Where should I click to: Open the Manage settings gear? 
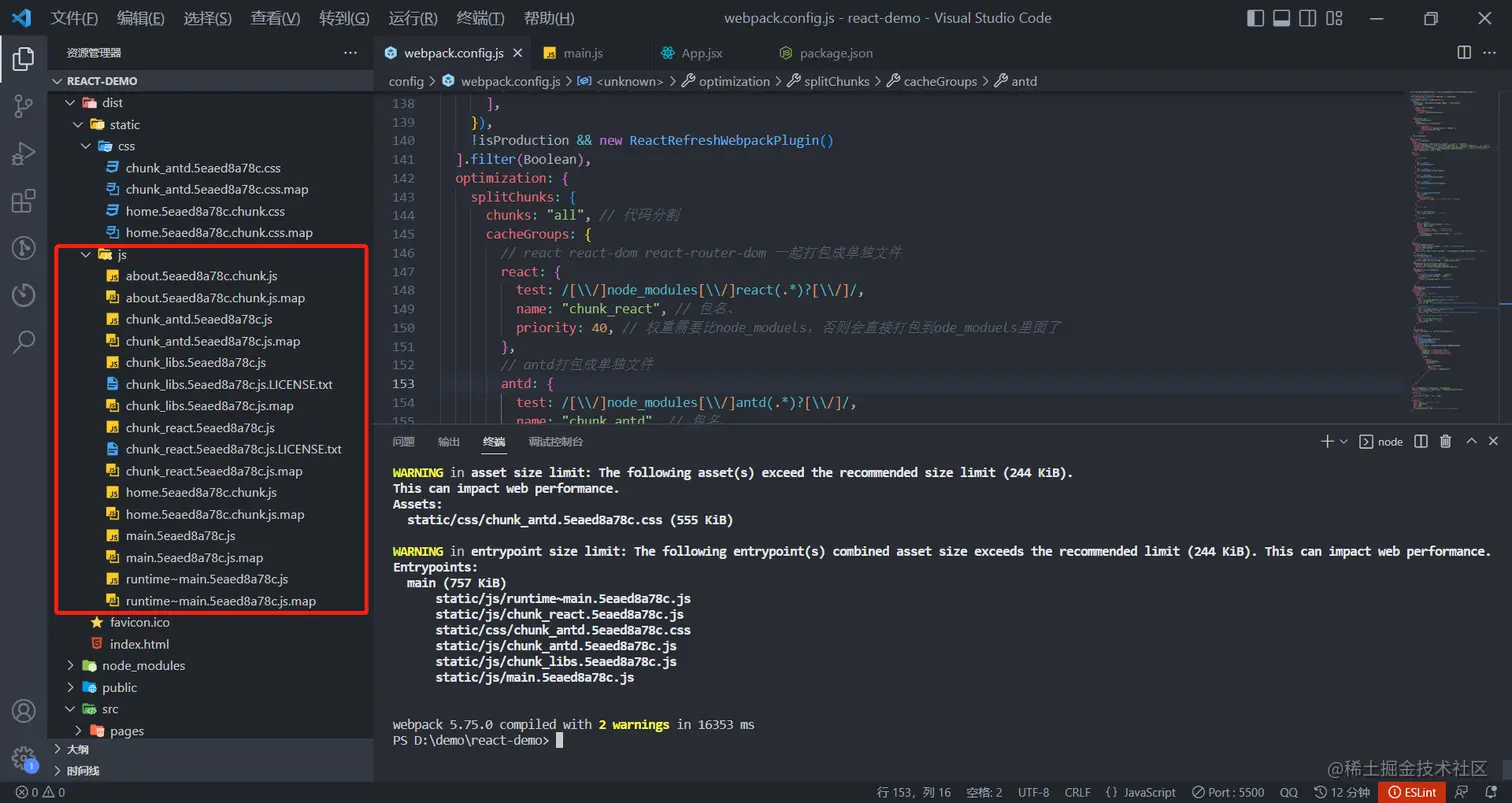click(x=23, y=757)
